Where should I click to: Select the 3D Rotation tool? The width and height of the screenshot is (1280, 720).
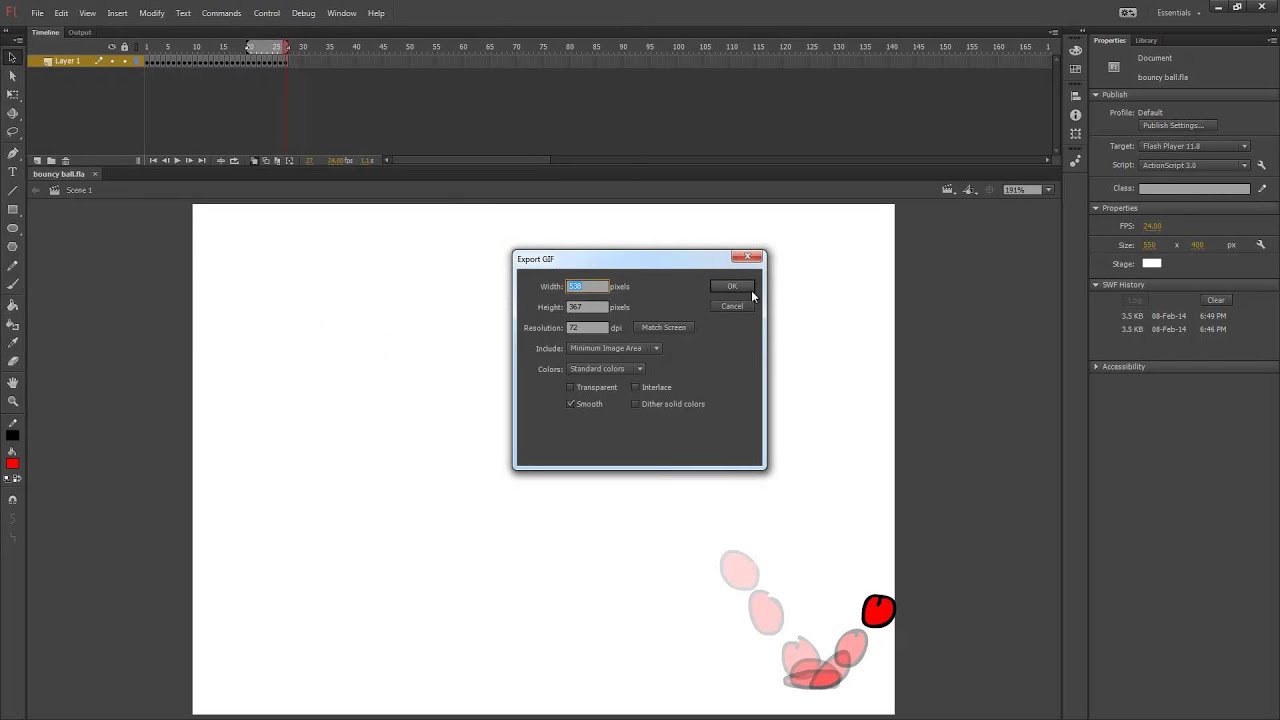(x=13, y=114)
